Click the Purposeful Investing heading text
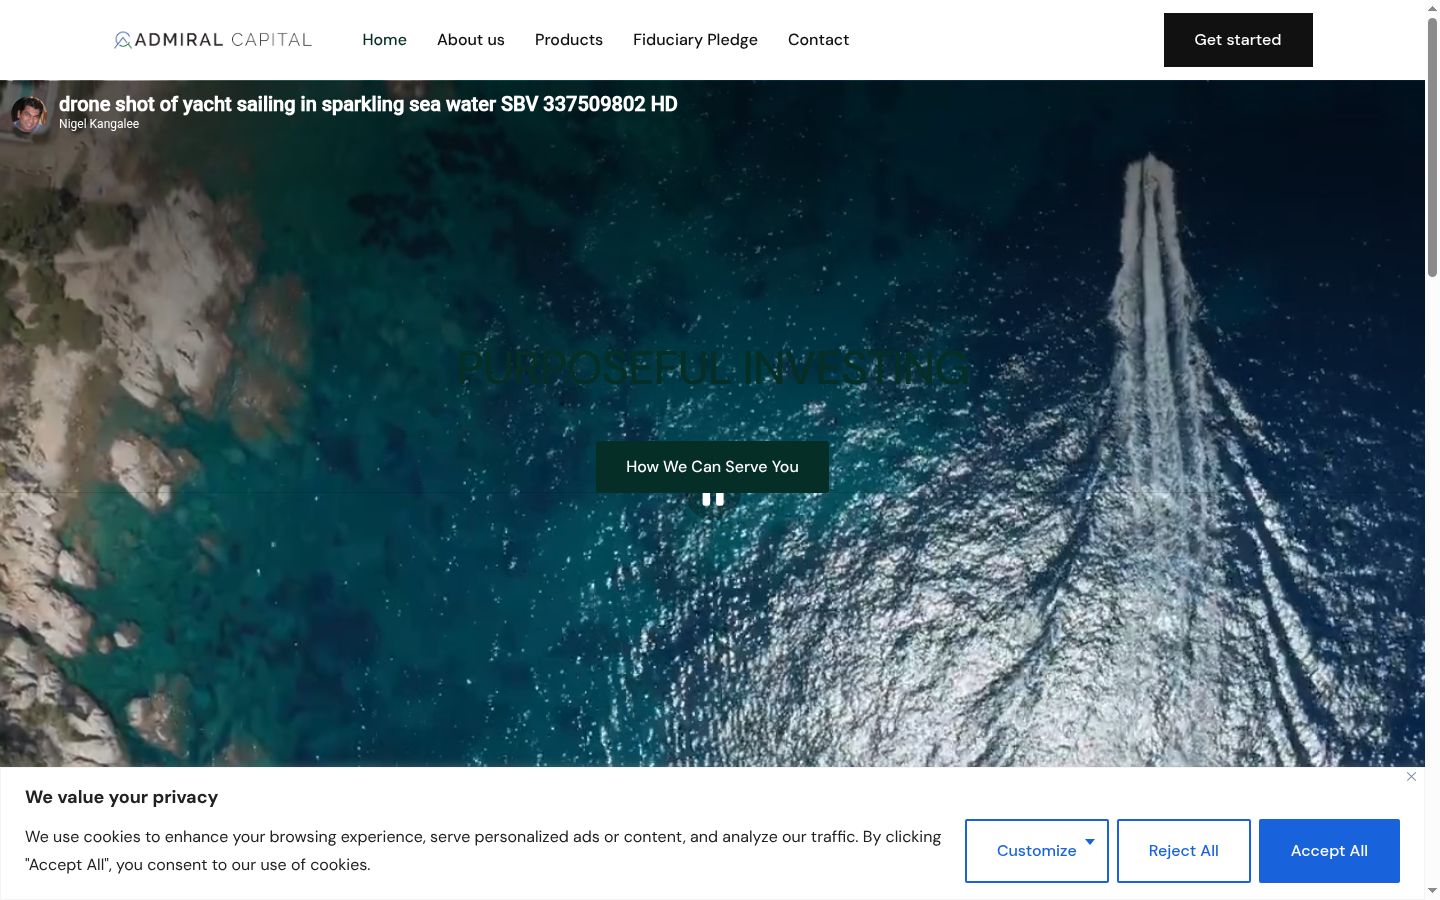This screenshot has width=1440, height=900. click(x=712, y=369)
